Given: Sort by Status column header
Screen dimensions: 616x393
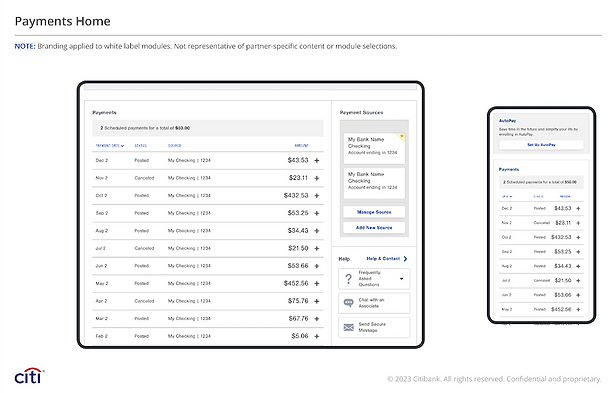Looking at the screenshot, I should coord(140,146).
